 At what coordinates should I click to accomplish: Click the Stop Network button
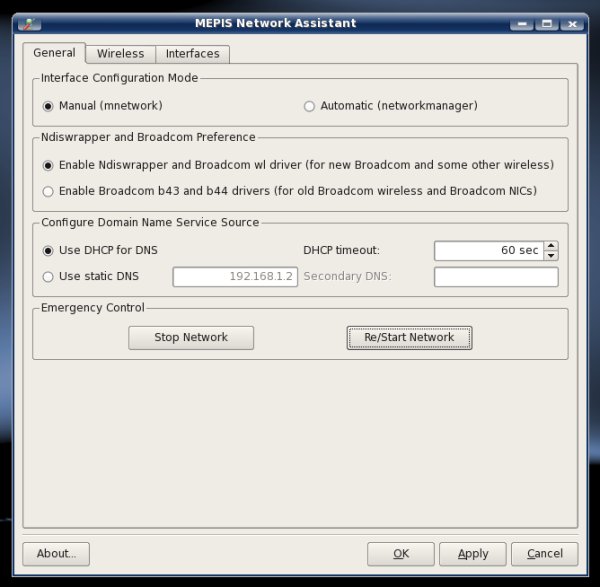(x=191, y=338)
